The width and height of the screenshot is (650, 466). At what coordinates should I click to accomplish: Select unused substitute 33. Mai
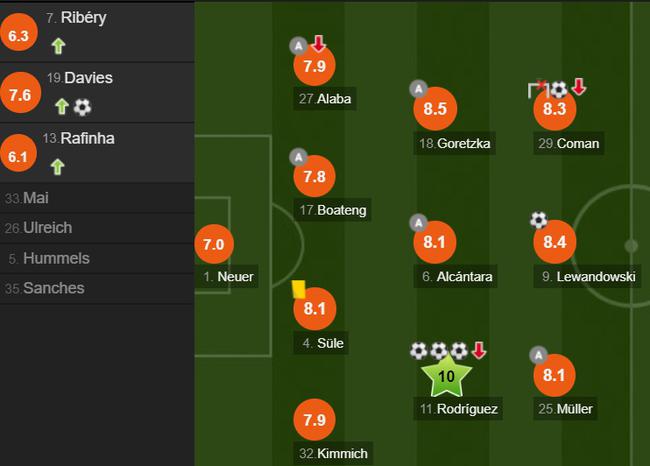tap(97, 198)
